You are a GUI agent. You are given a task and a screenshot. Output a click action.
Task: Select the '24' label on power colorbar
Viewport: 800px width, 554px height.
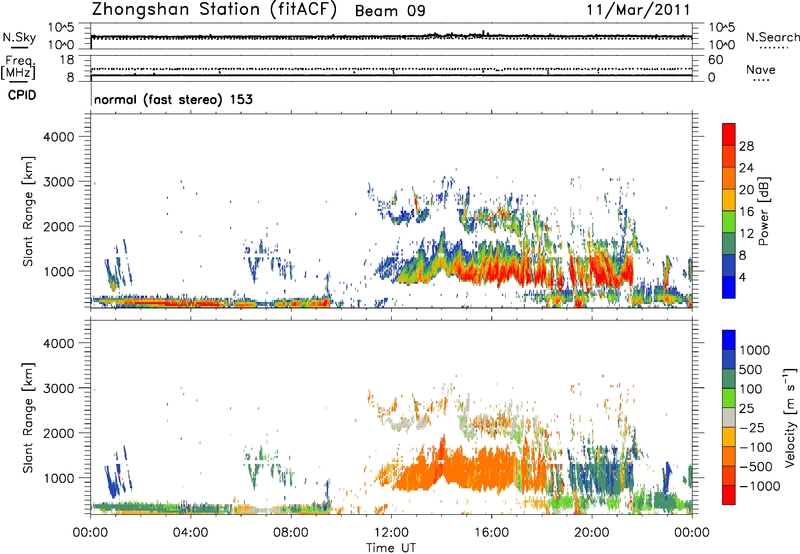[x=746, y=168]
